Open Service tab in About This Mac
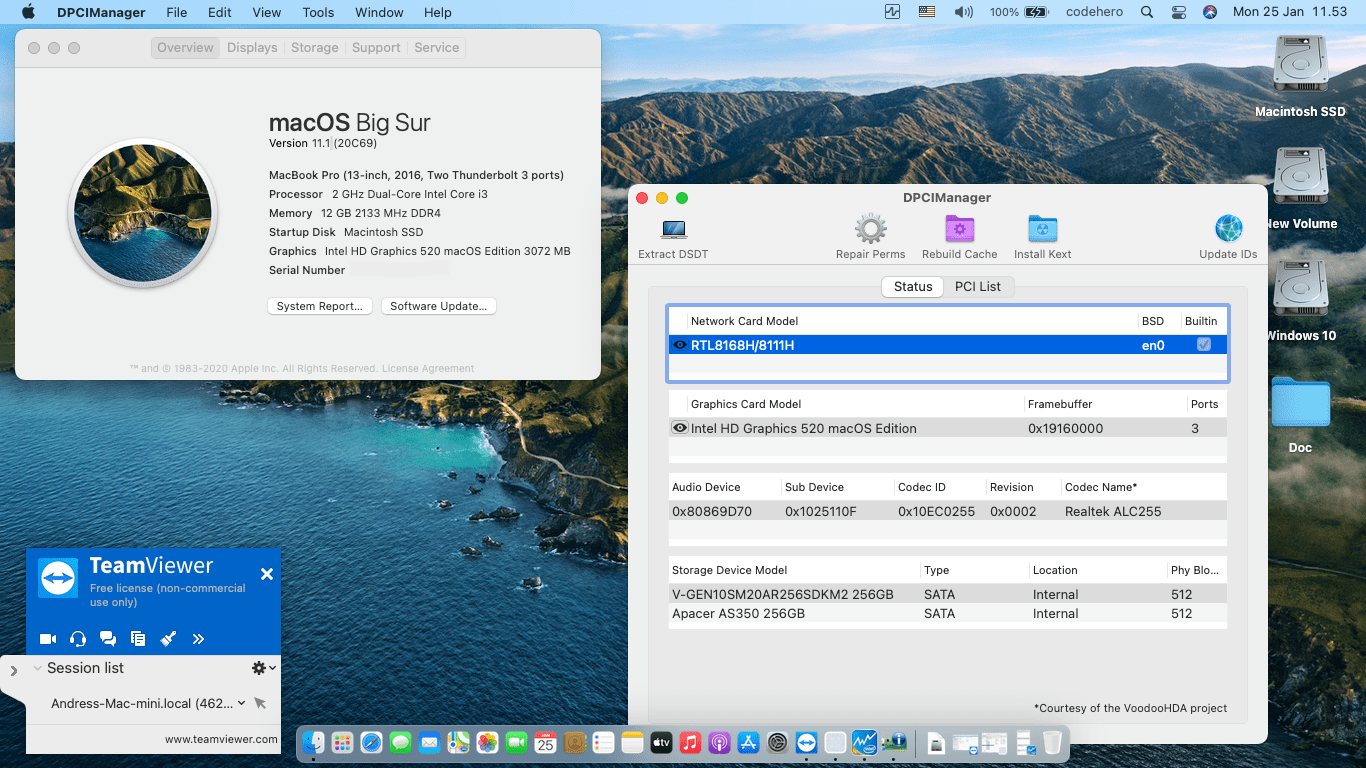Viewport: 1366px width, 768px height. [x=436, y=47]
